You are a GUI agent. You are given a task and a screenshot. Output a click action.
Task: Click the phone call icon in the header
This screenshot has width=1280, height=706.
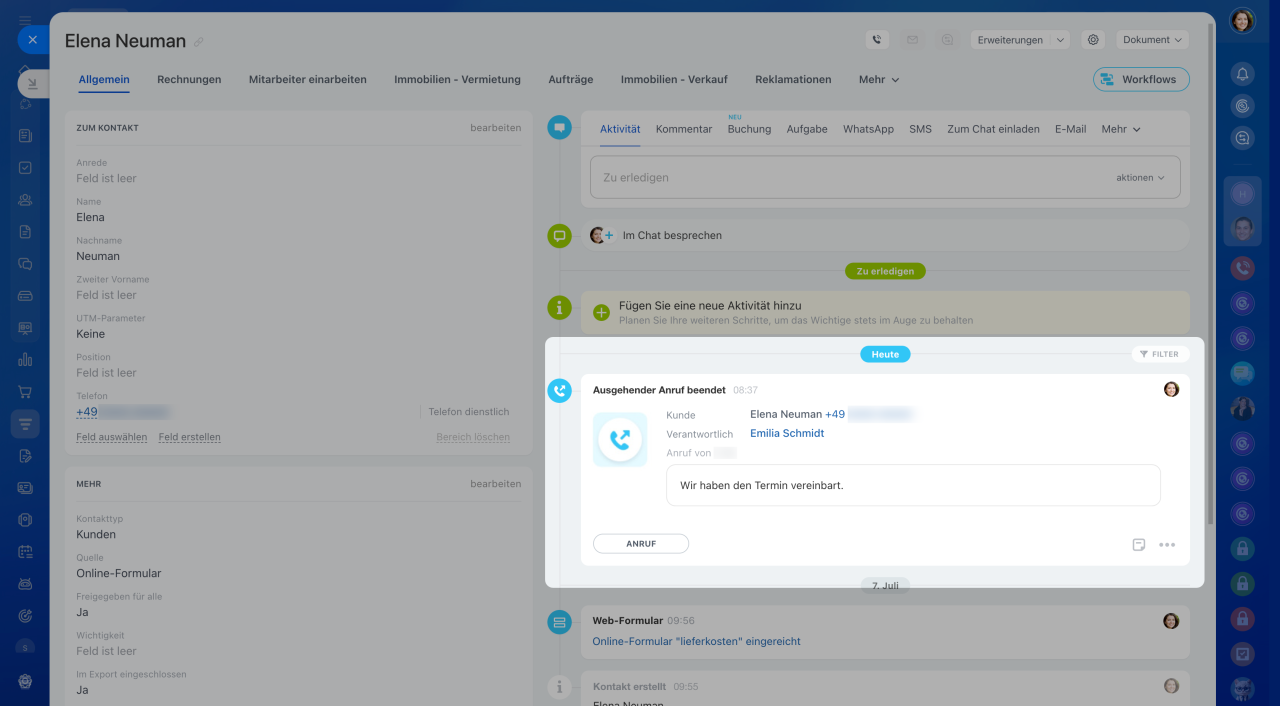(877, 40)
